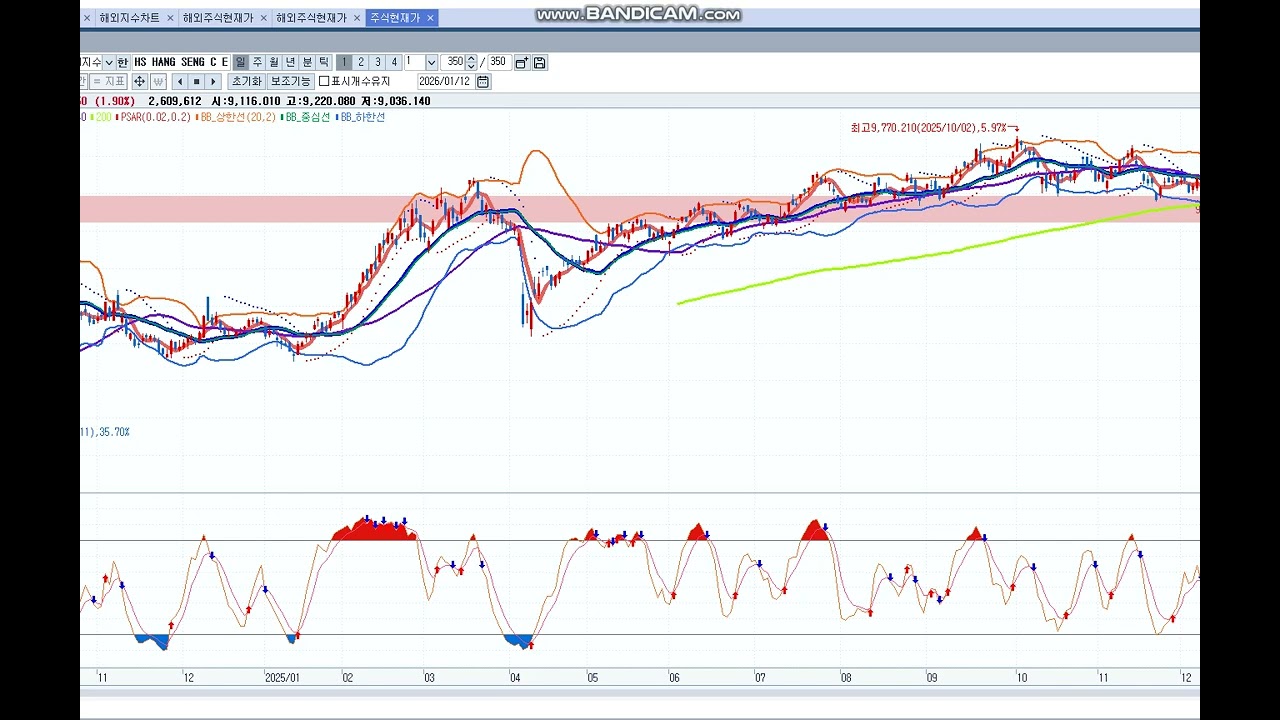Choose interval preset 4 button

click(x=394, y=62)
